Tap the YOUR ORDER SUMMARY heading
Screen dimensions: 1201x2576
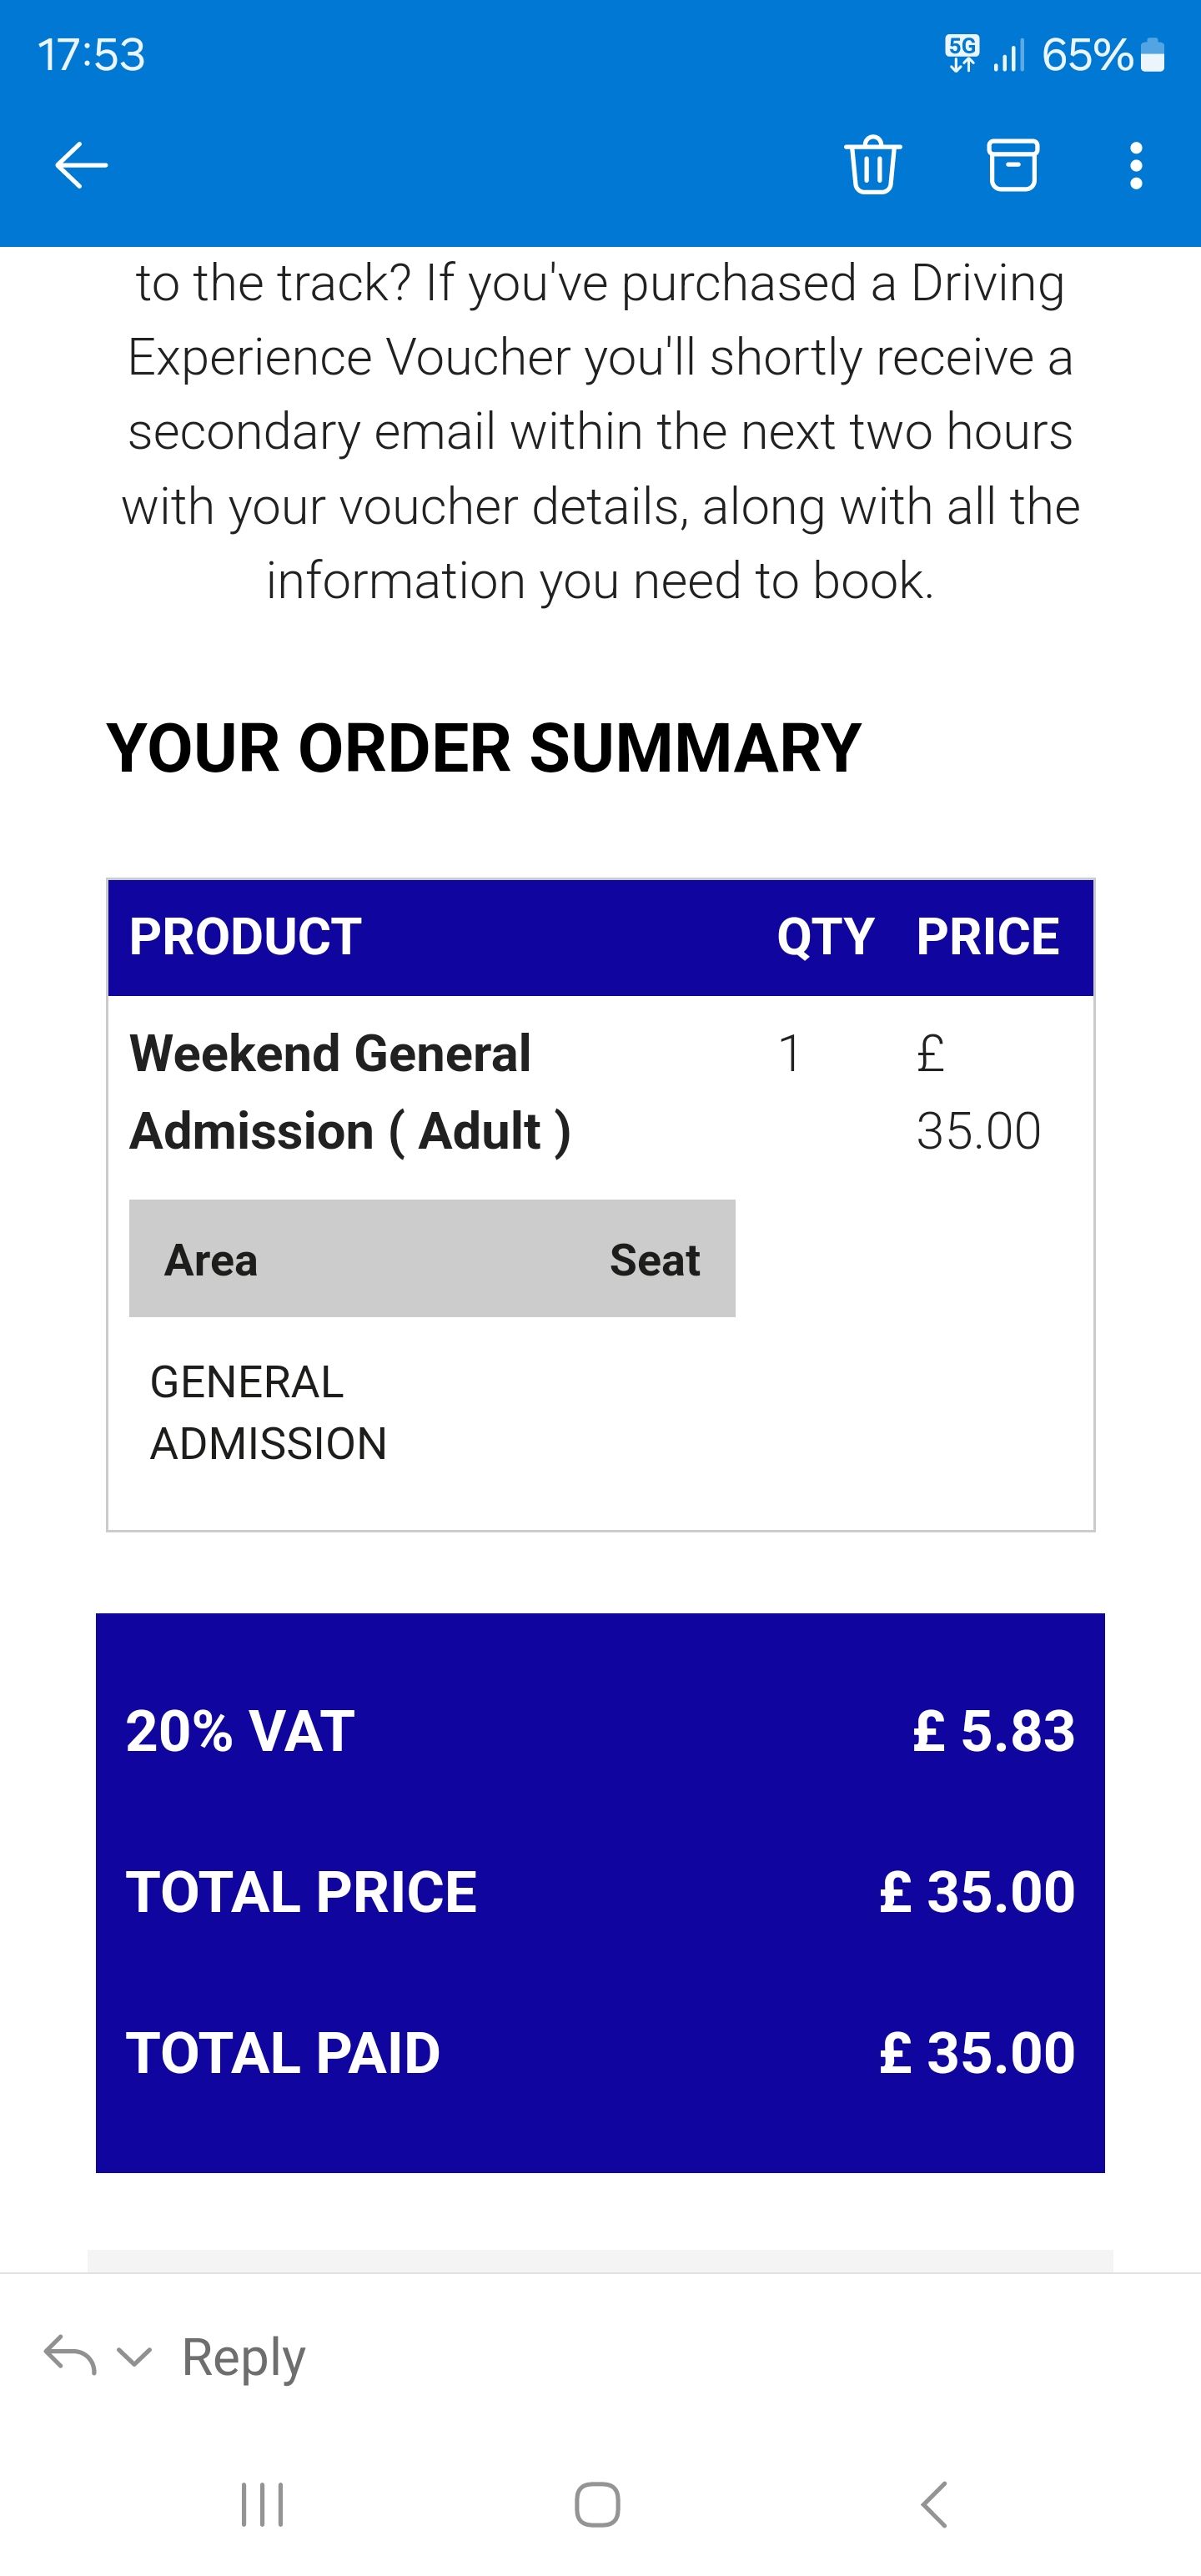click(483, 748)
